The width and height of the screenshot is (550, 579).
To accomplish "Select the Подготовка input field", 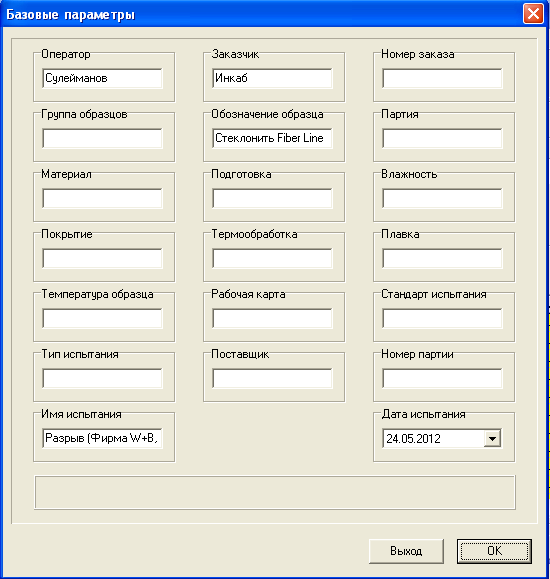I will [x=272, y=198].
